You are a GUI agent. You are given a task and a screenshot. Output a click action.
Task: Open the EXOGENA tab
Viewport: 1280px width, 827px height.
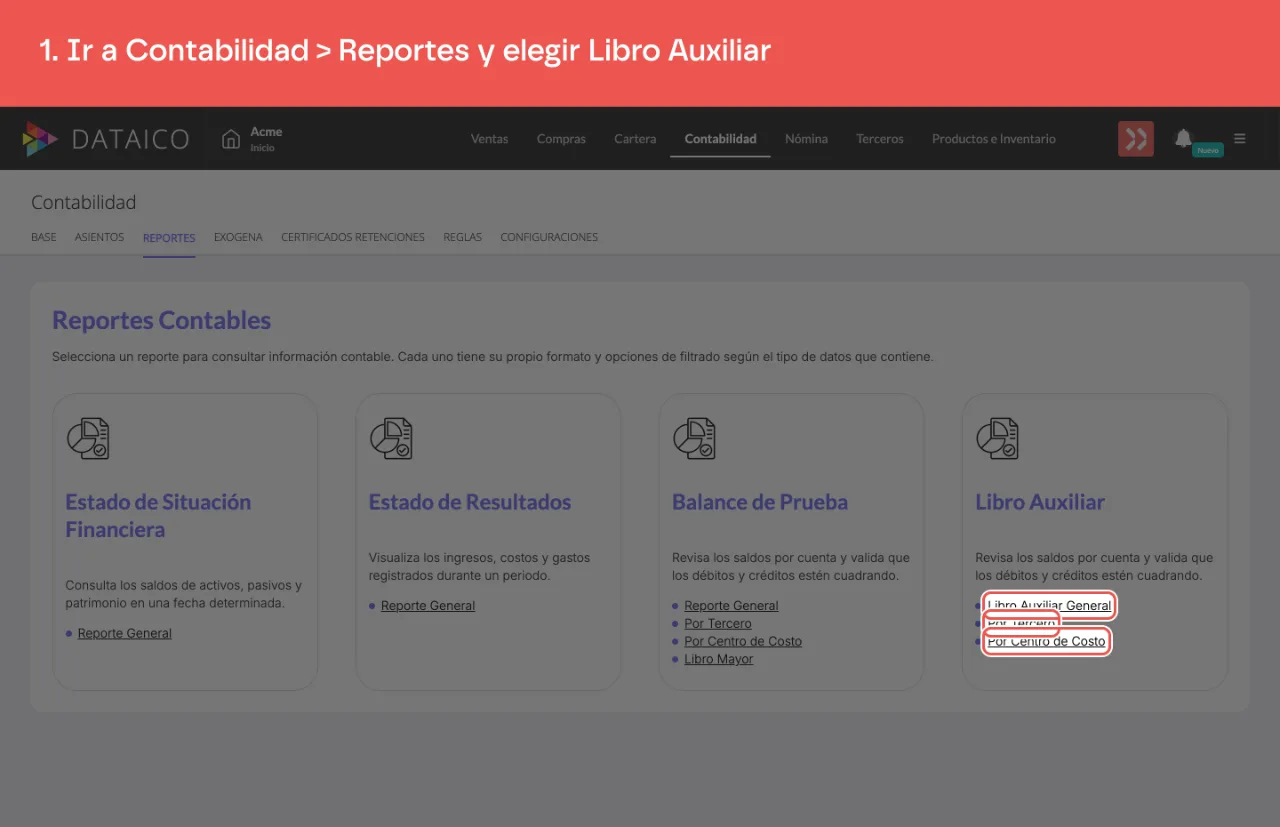click(238, 238)
